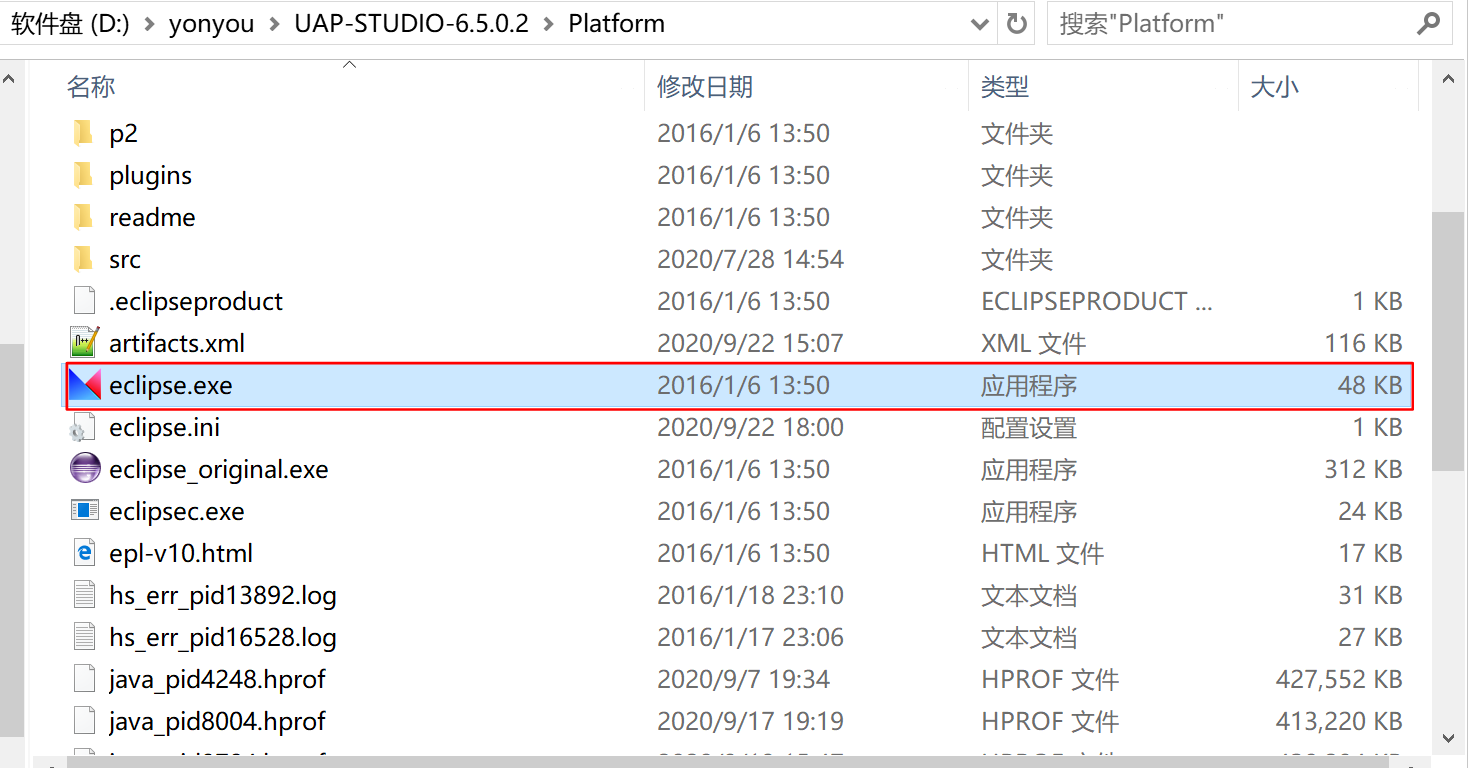Select the src folder name
Viewport: 1468px width, 768px height.
point(125,259)
